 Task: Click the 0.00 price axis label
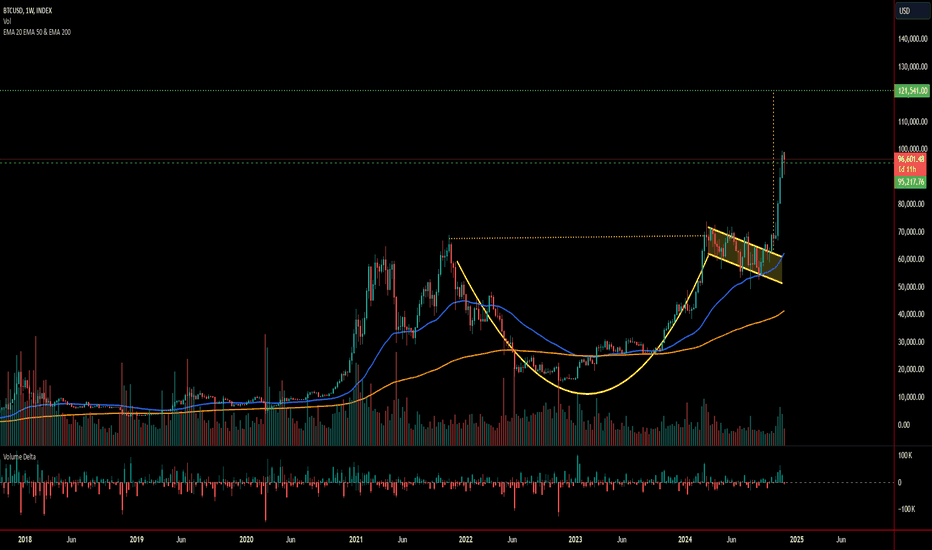[x=903, y=425]
